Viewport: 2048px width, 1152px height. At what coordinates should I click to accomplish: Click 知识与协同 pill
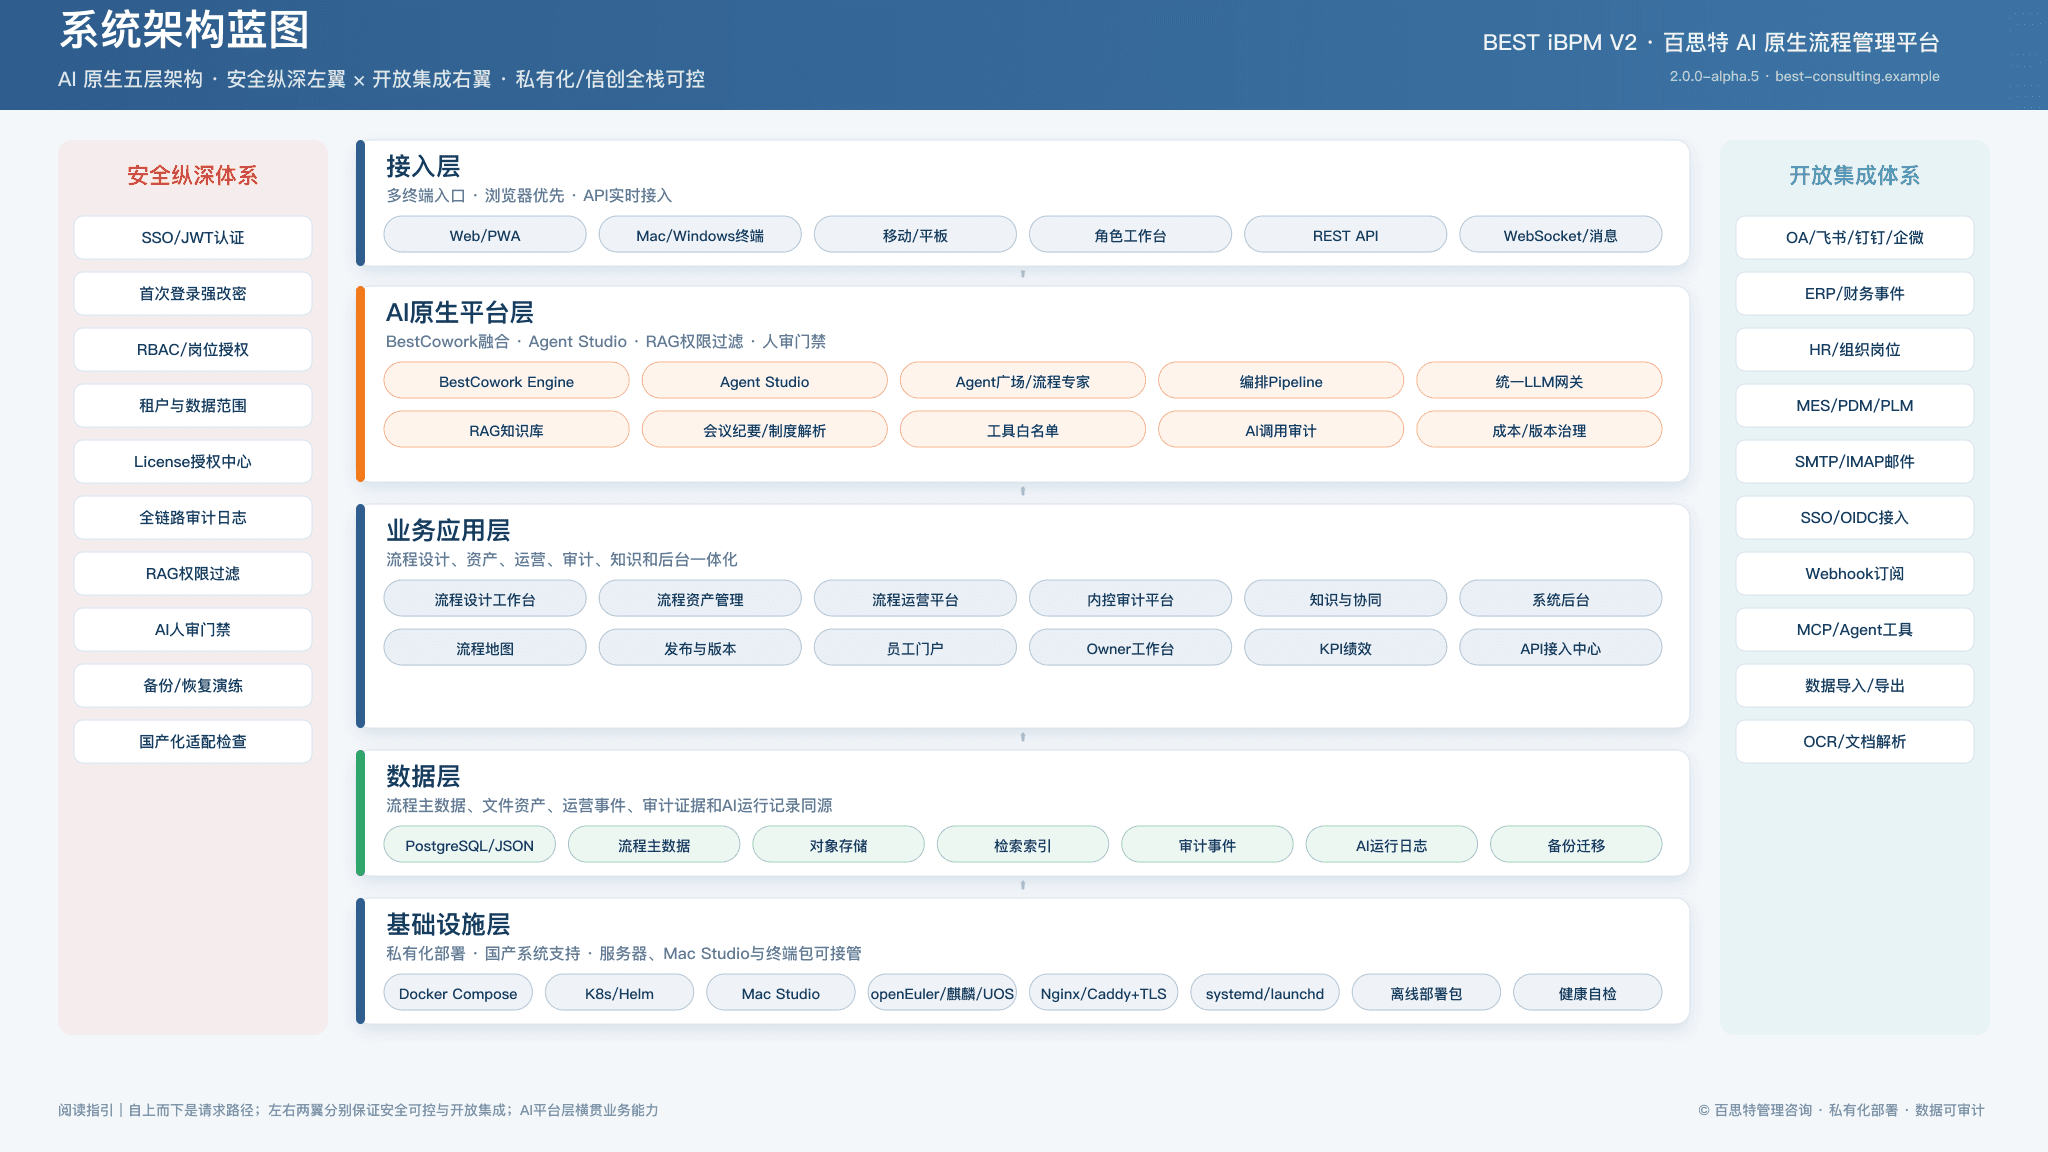(1345, 599)
